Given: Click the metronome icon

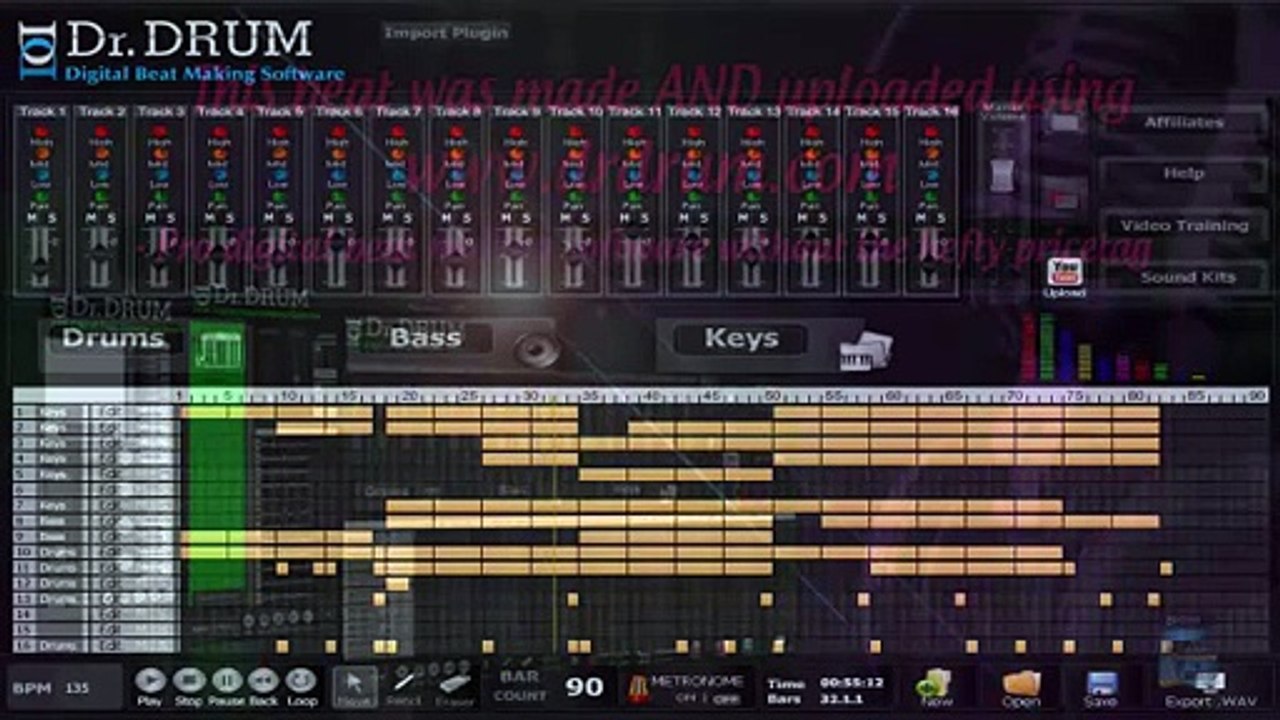Looking at the screenshot, I should point(637,688).
